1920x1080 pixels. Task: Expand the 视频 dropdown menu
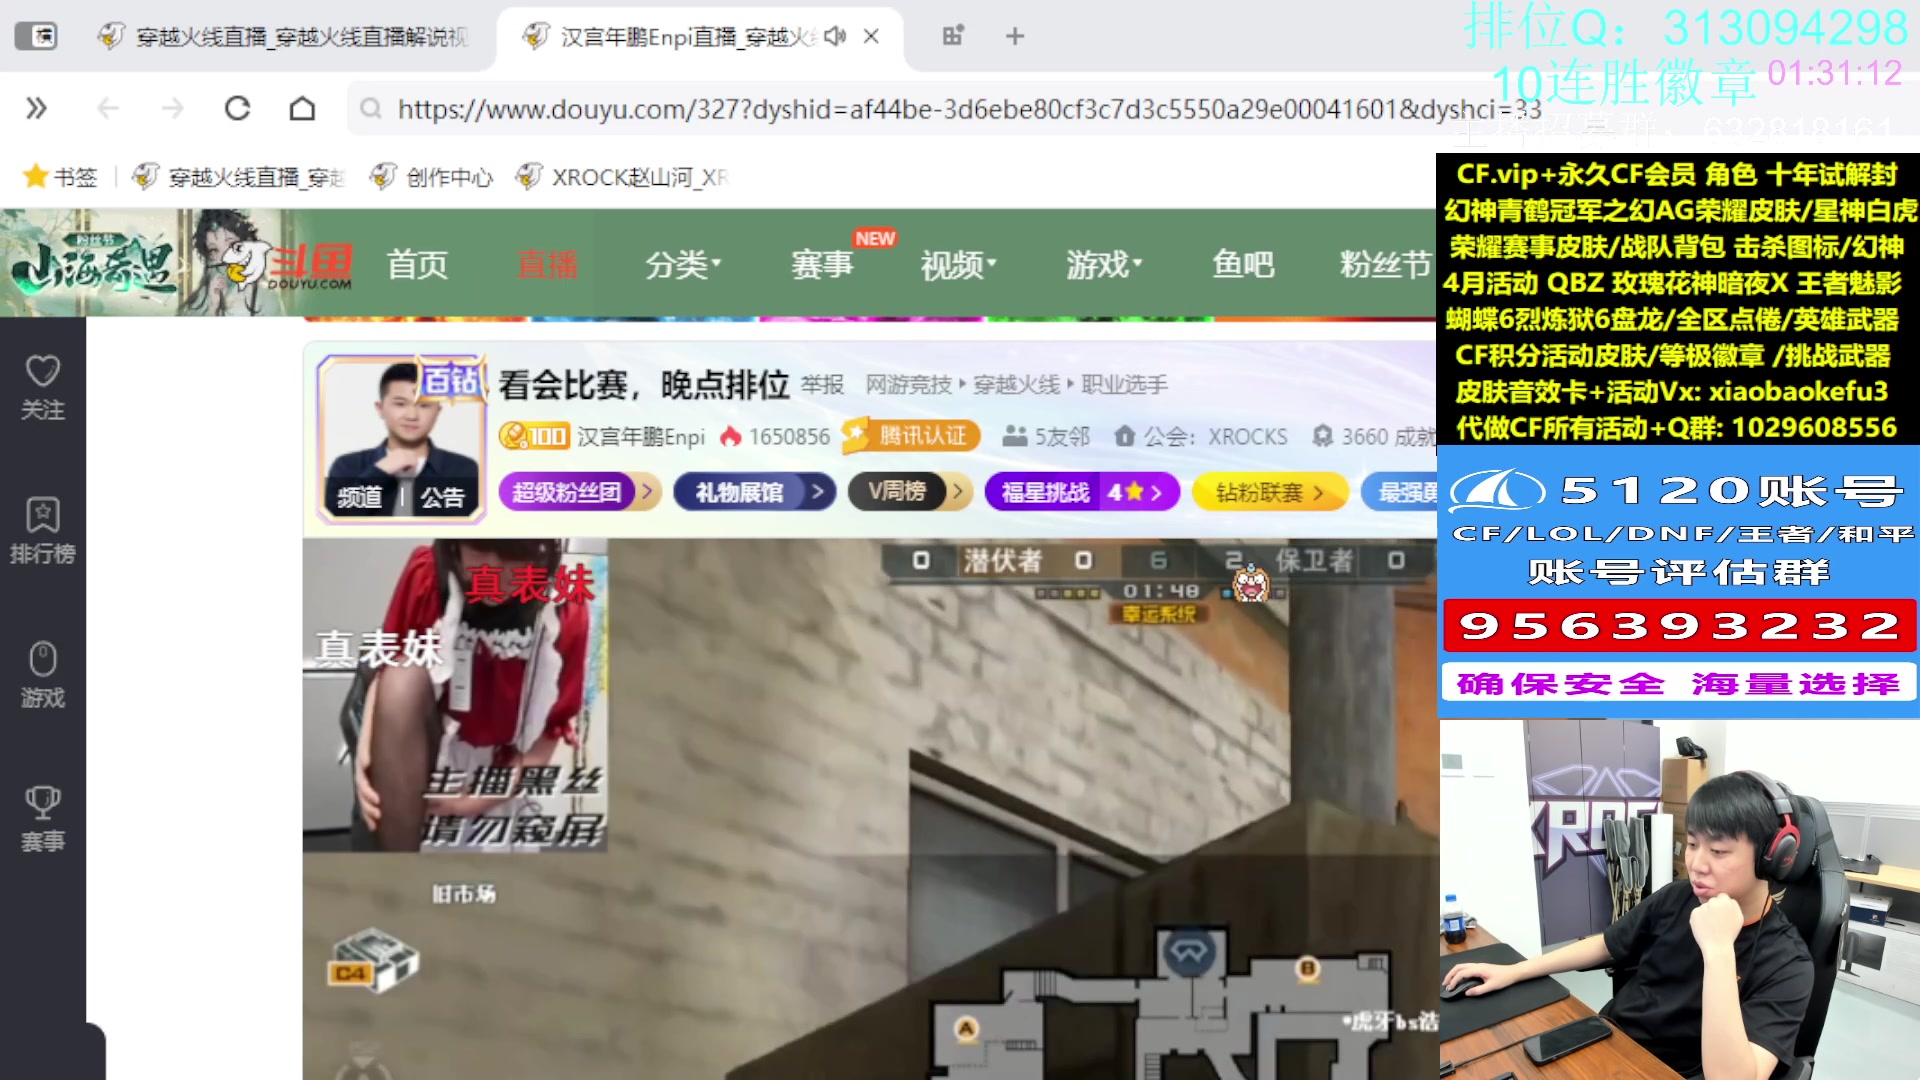pyautogui.click(x=958, y=265)
